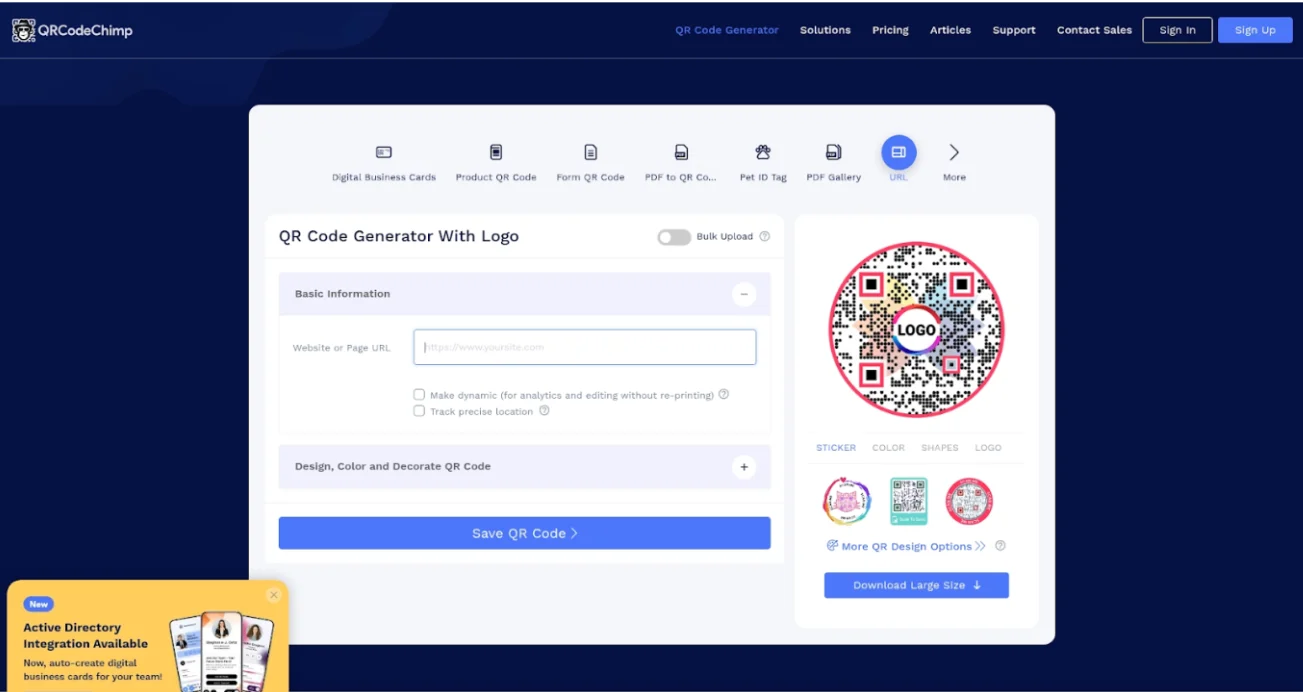1303x692 pixels.
Task: Select the PDF to QR Code icon
Action: coord(681,152)
